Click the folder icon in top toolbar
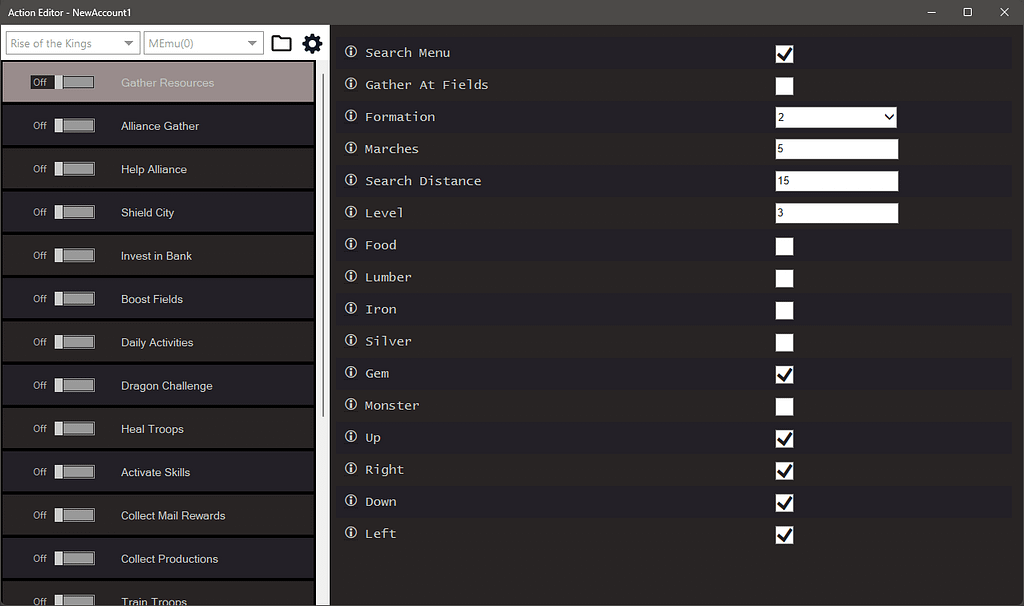The height and width of the screenshot is (606, 1024). click(281, 43)
